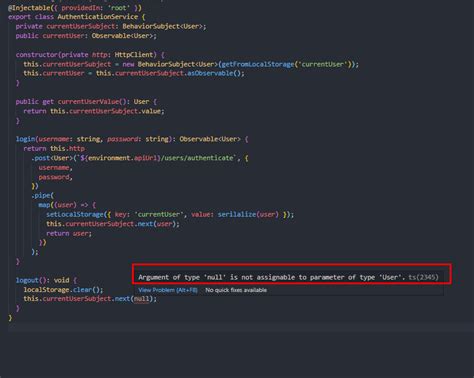Click the 'No quick fixes available' text
Viewport: 474px width, 378px height.
point(236,290)
